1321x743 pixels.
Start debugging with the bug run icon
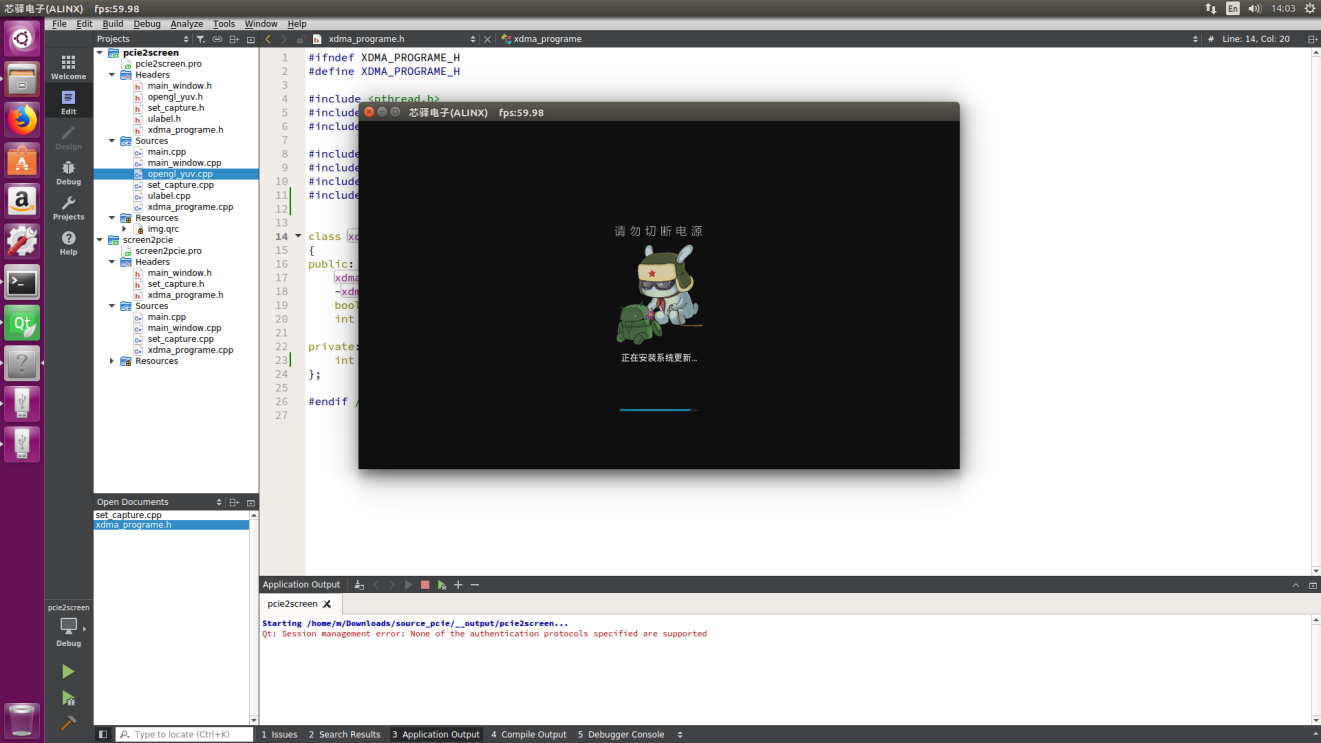click(68, 697)
